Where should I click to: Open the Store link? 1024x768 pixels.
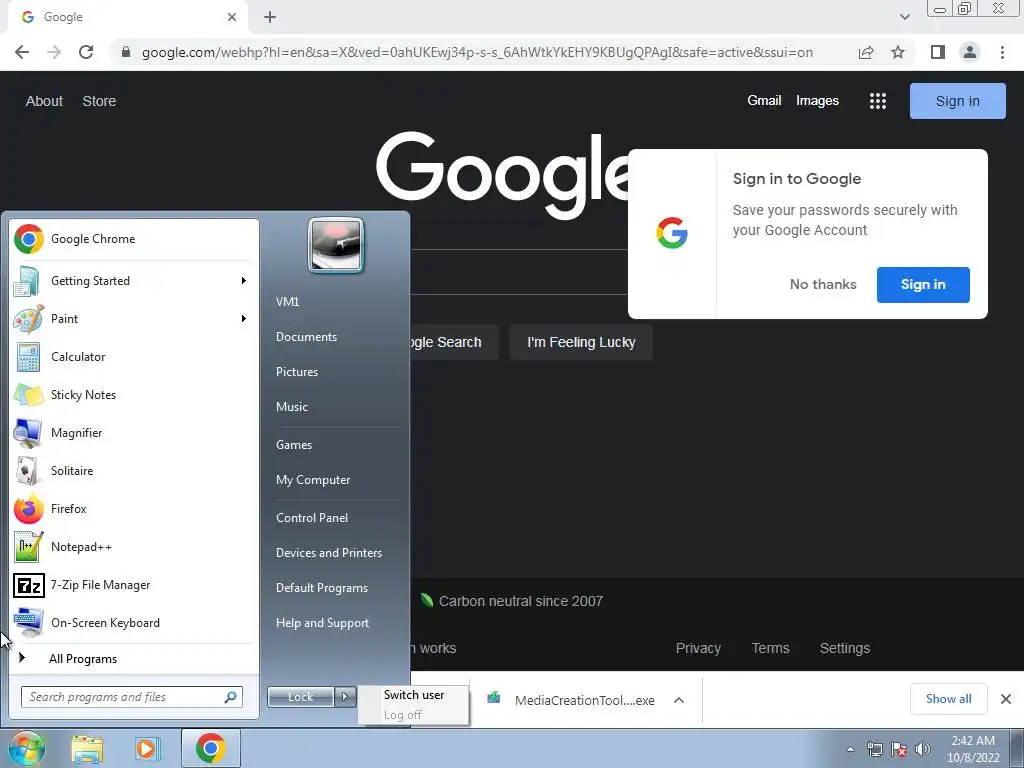pos(99,101)
